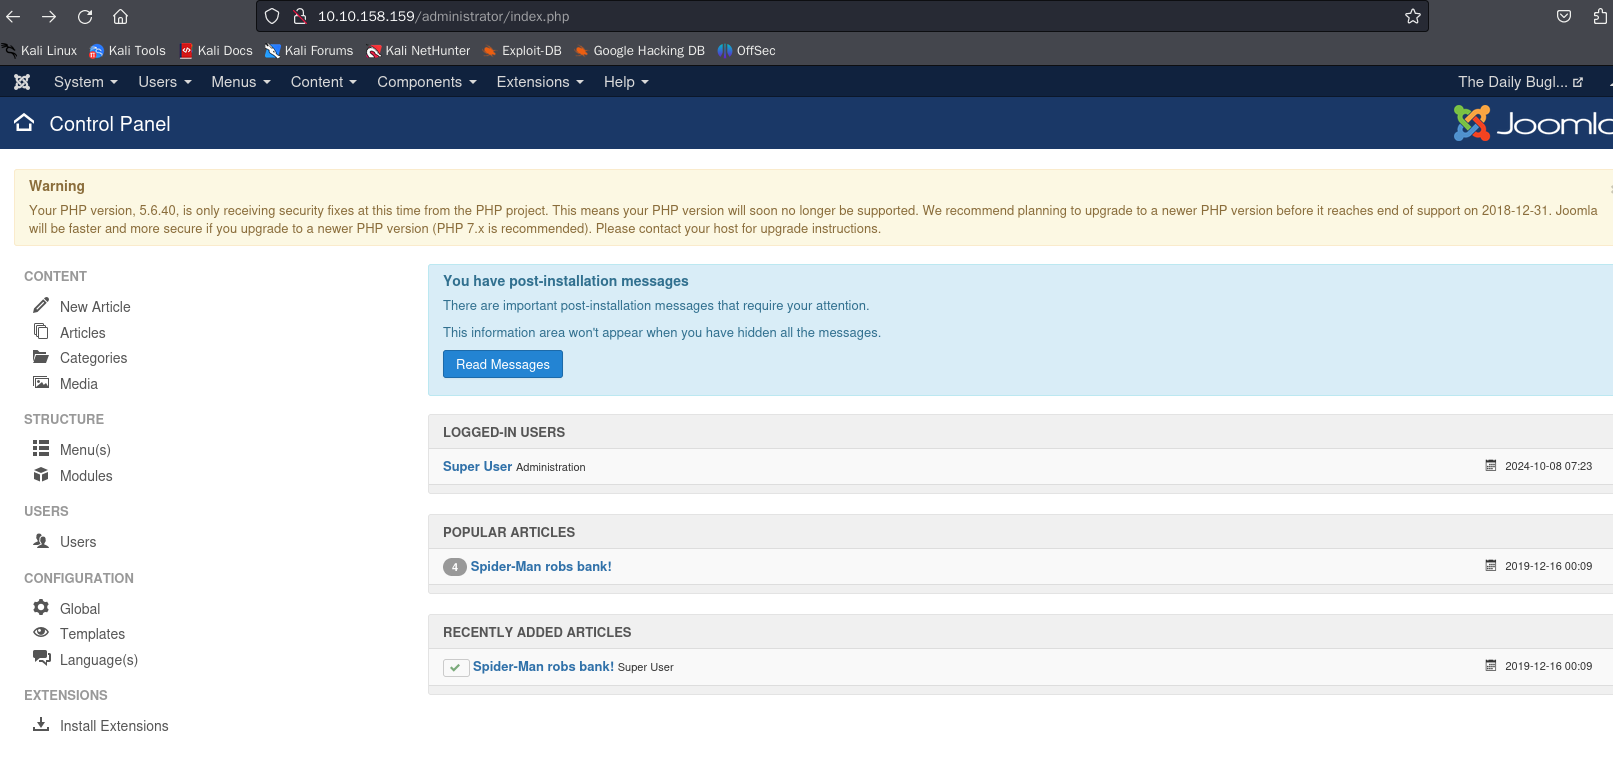Image resolution: width=1613 pixels, height=757 pixels.
Task: Open the Kali Forums bookmark
Action: (309, 50)
